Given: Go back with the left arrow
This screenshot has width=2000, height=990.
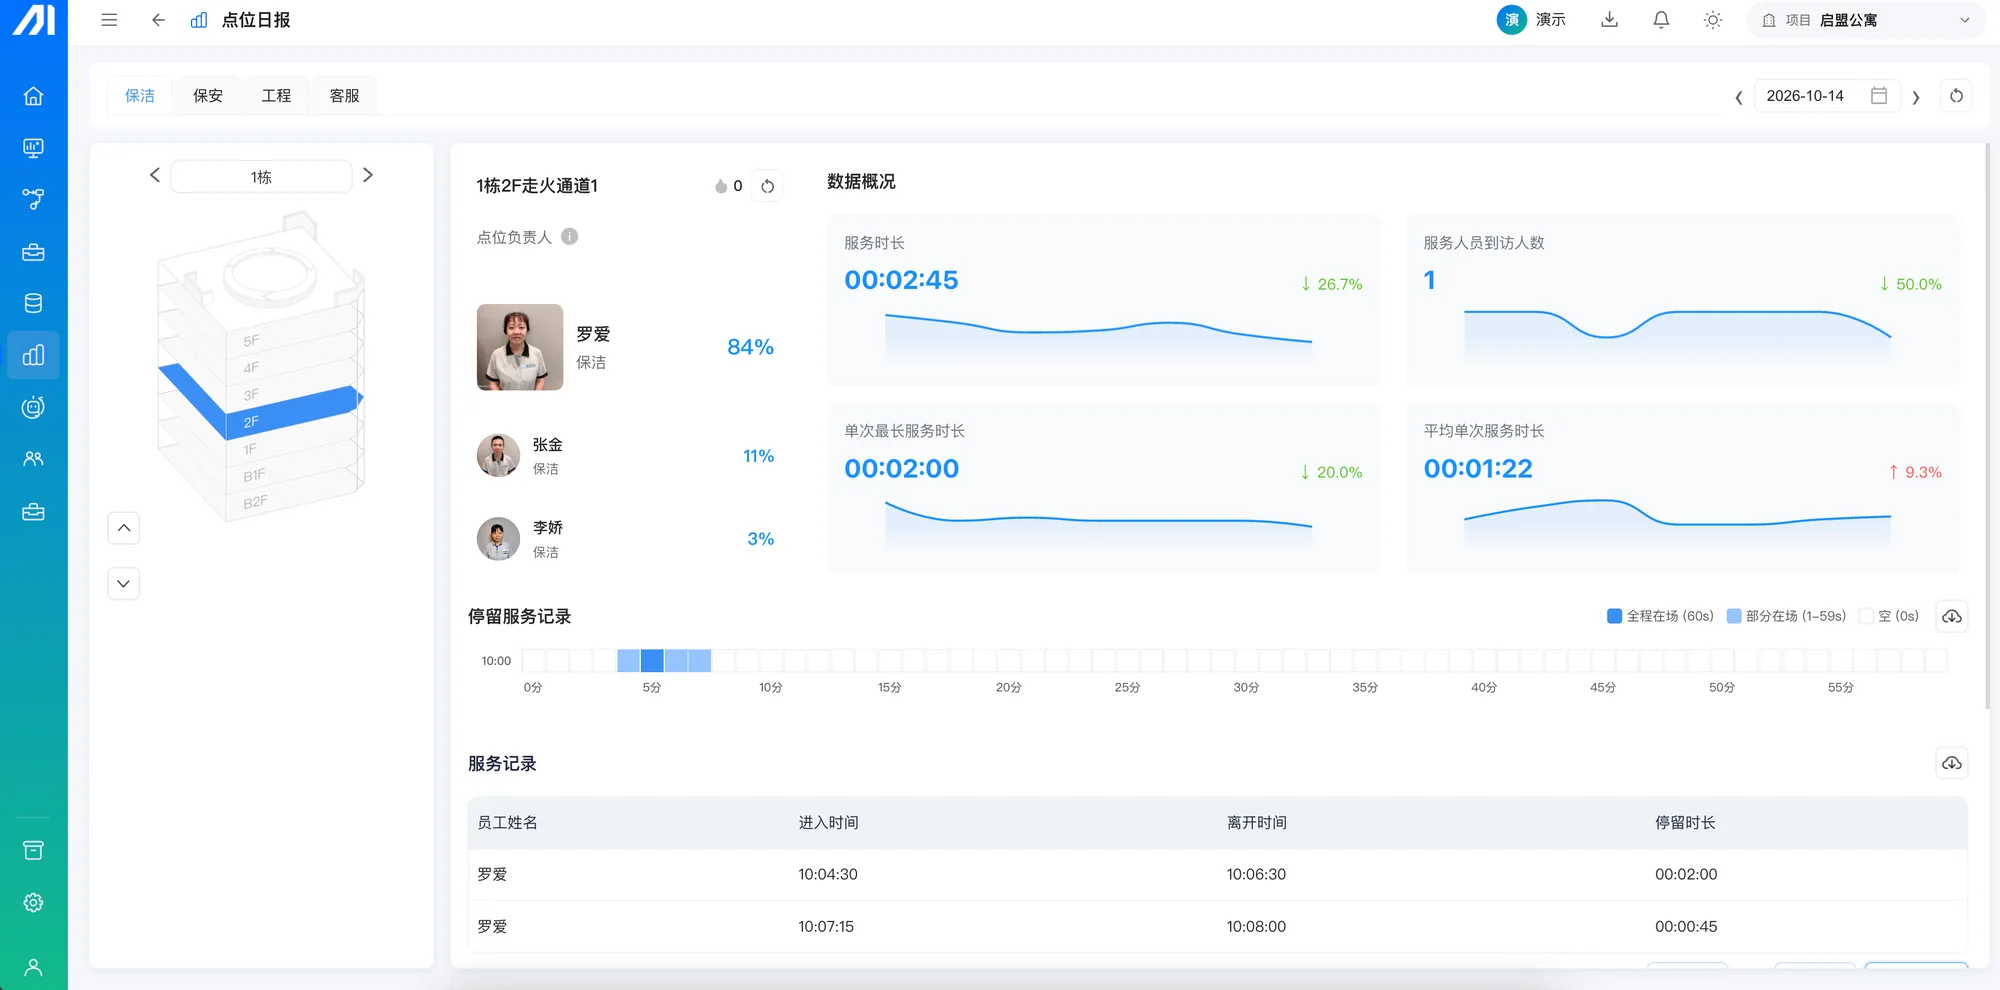Looking at the screenshot, I should click(158, 20).
